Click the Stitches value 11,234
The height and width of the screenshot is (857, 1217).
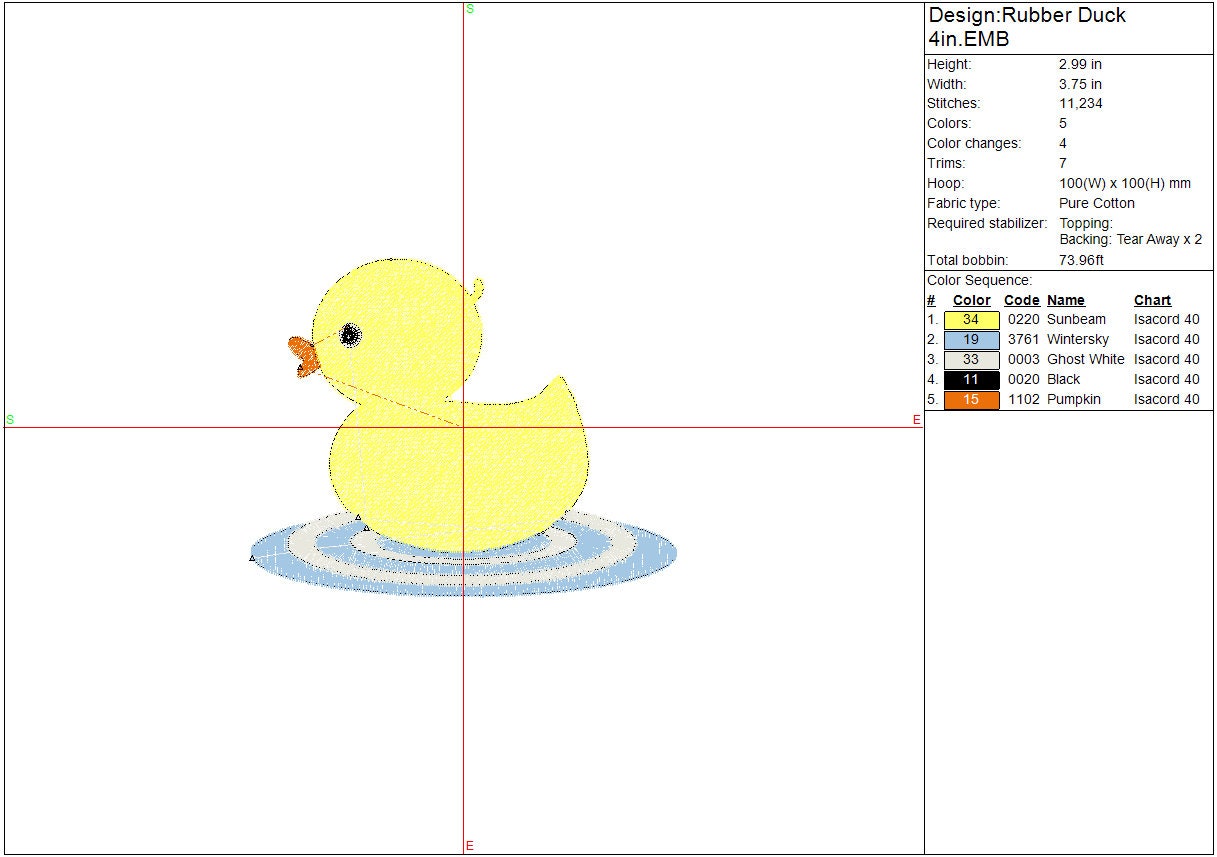pos(1081,104)
